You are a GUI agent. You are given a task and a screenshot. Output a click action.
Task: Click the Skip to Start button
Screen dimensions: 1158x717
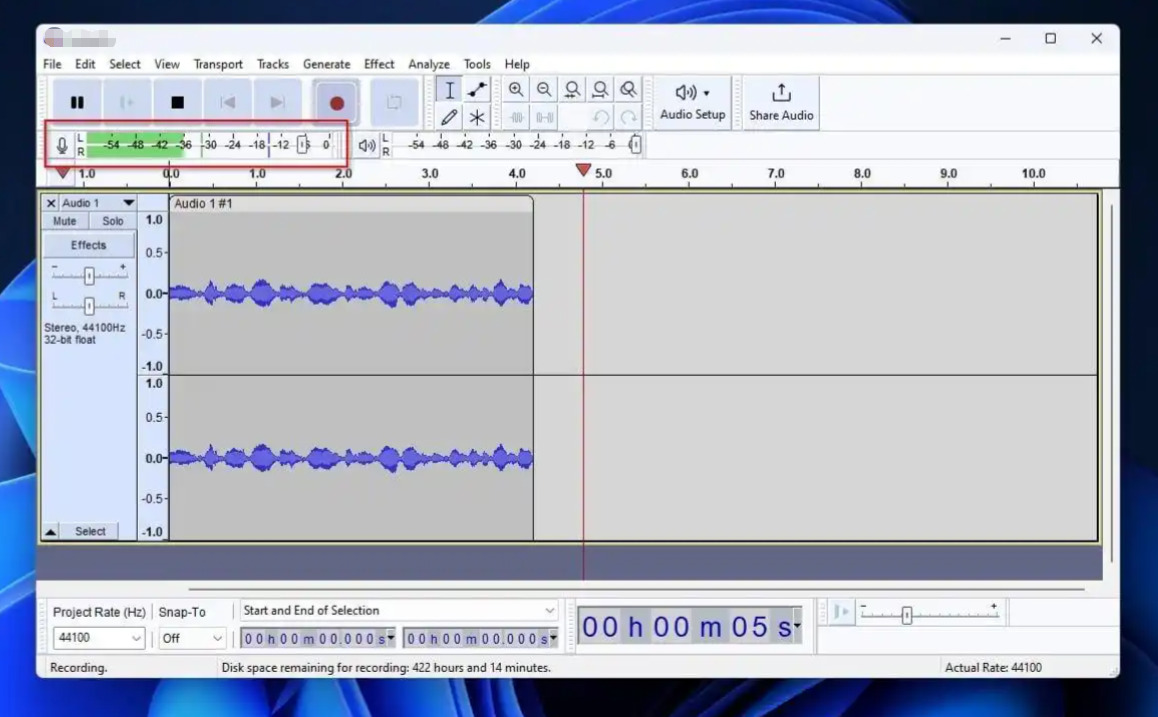tap(227, 102)
